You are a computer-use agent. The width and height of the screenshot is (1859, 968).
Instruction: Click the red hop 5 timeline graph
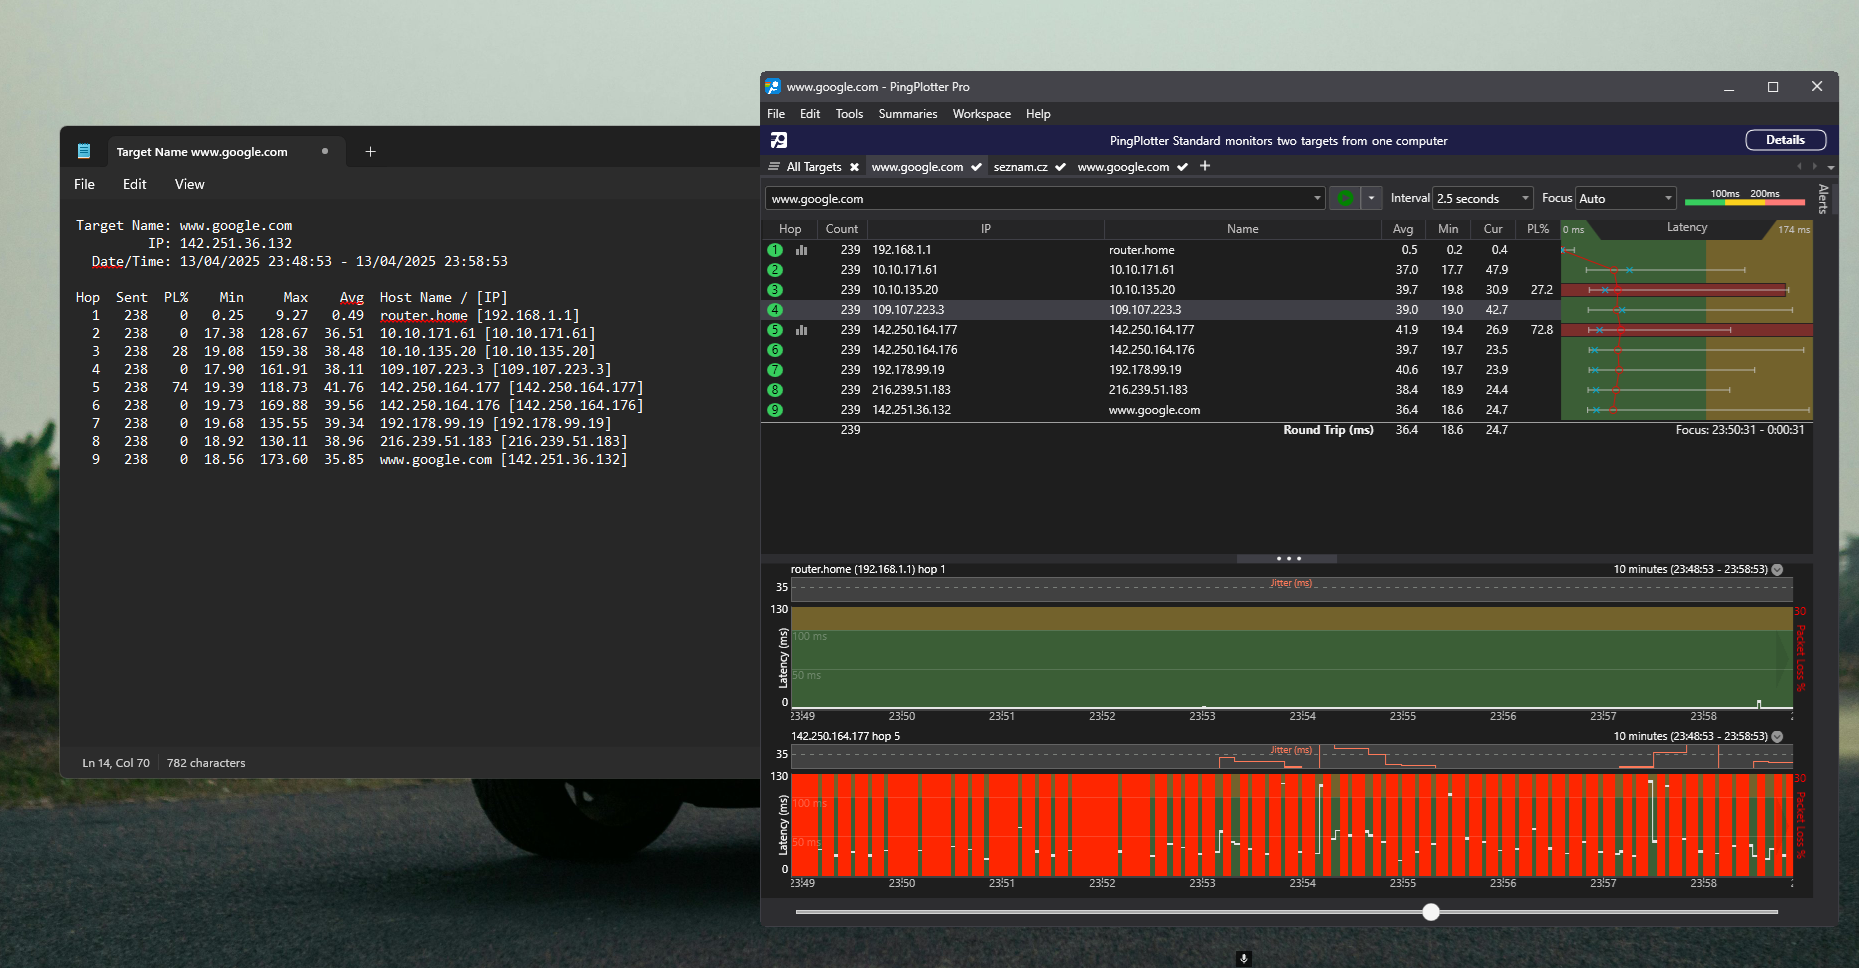pyautogui.click(x=1291, y=824)
